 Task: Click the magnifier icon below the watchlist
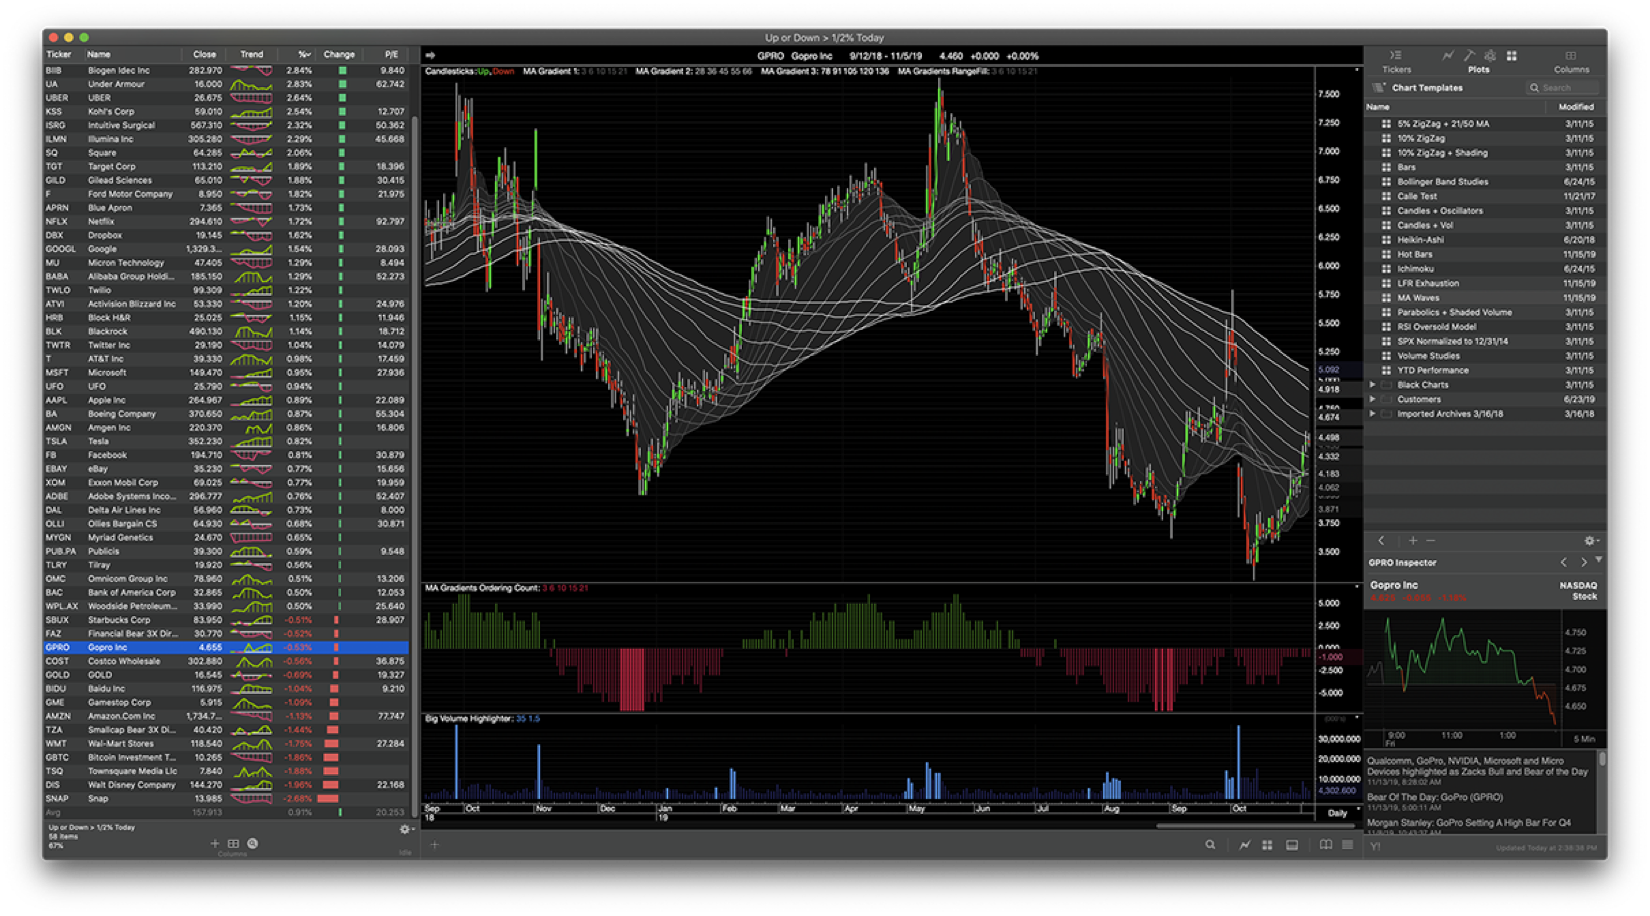pyautogui.click(x=252, y=843)
